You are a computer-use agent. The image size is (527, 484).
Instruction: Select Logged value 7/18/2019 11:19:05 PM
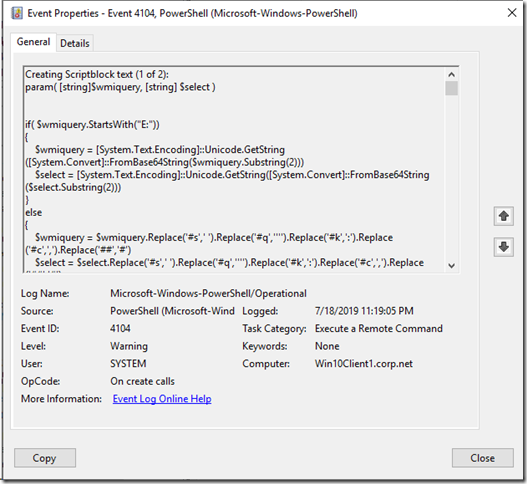(x=364, y=311)
